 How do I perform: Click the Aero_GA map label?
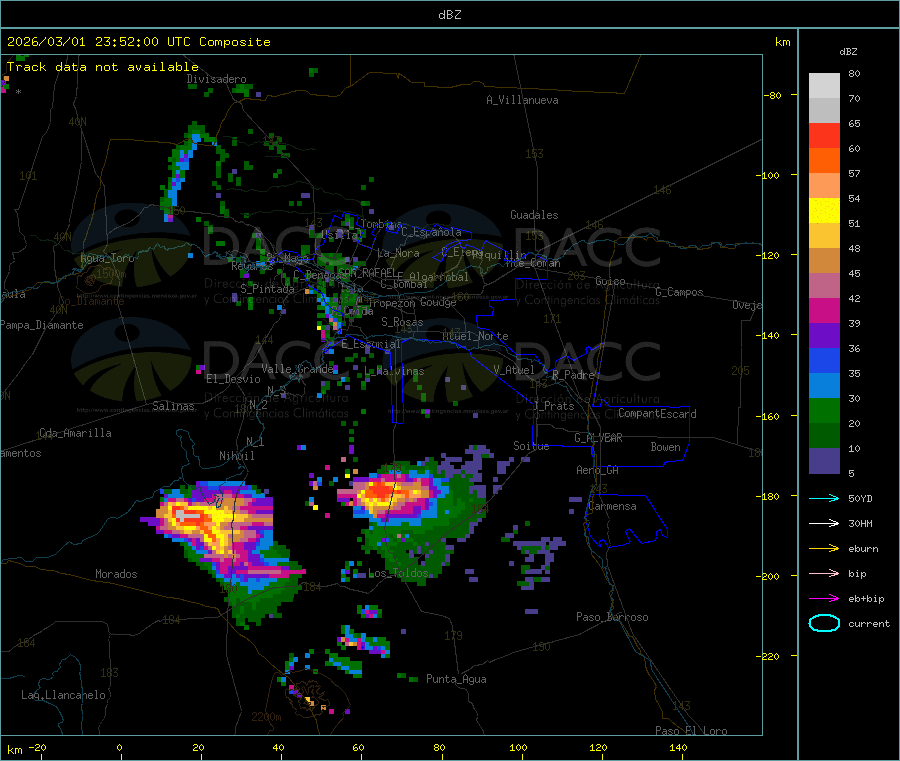pos(597,470)
